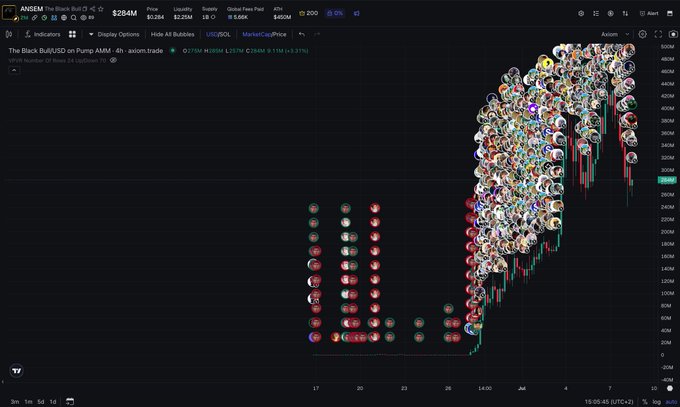Click Hide All Bubbles
The image size is (680, 407).
tap(173, 34)
